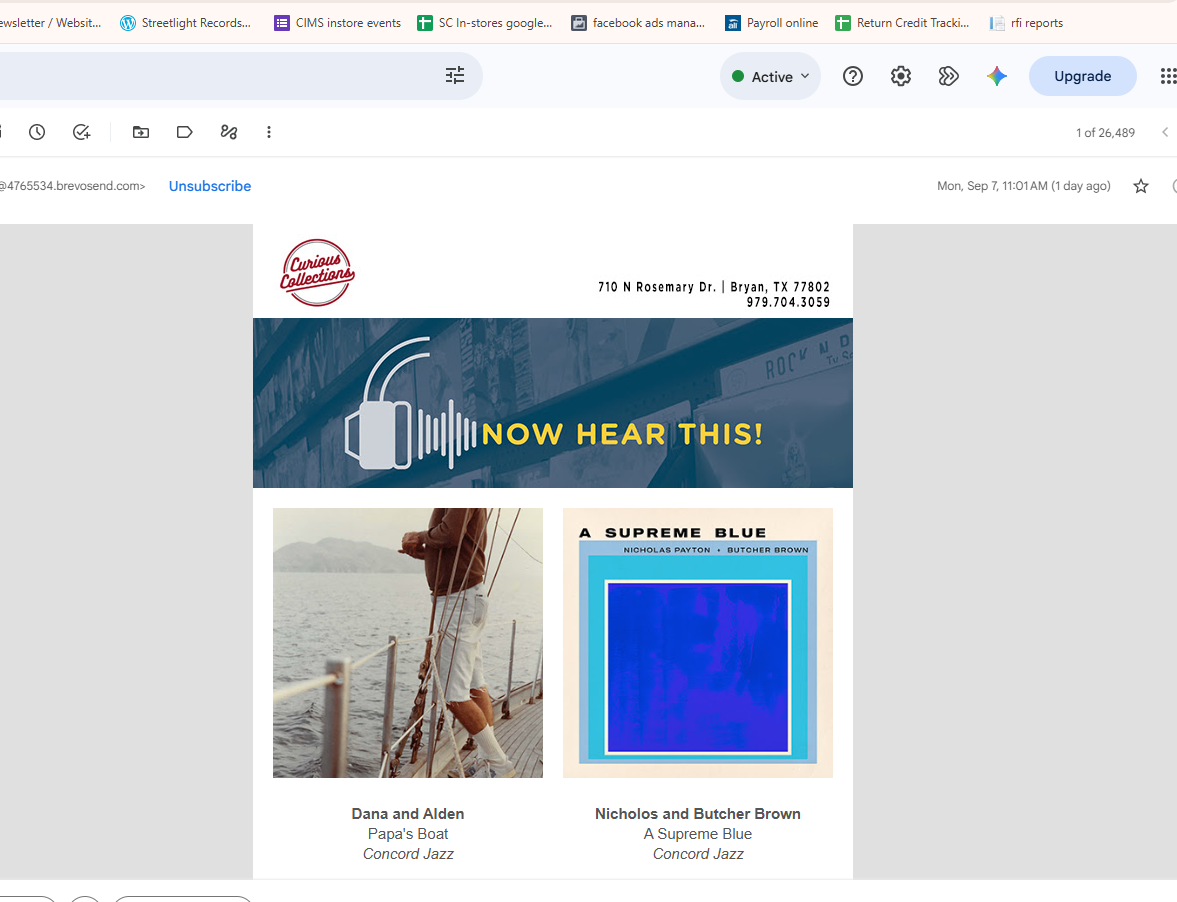Open search options filter icon
The width and height of the screenshot is (1177, 902).
455,75
